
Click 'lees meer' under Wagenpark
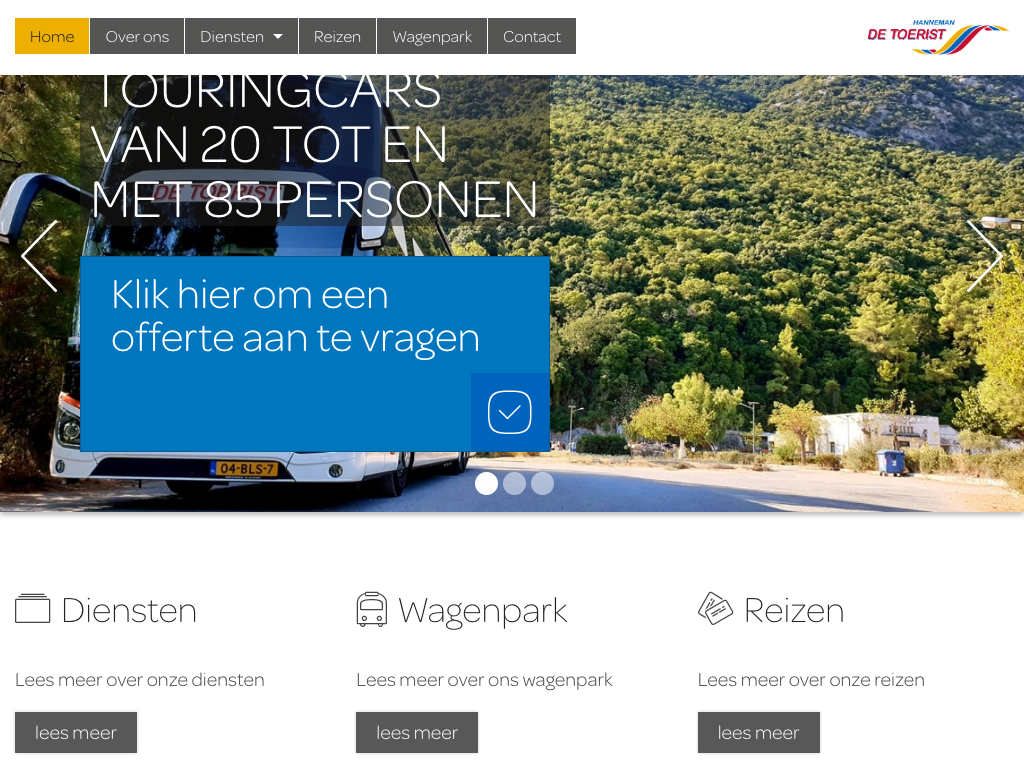417,733
